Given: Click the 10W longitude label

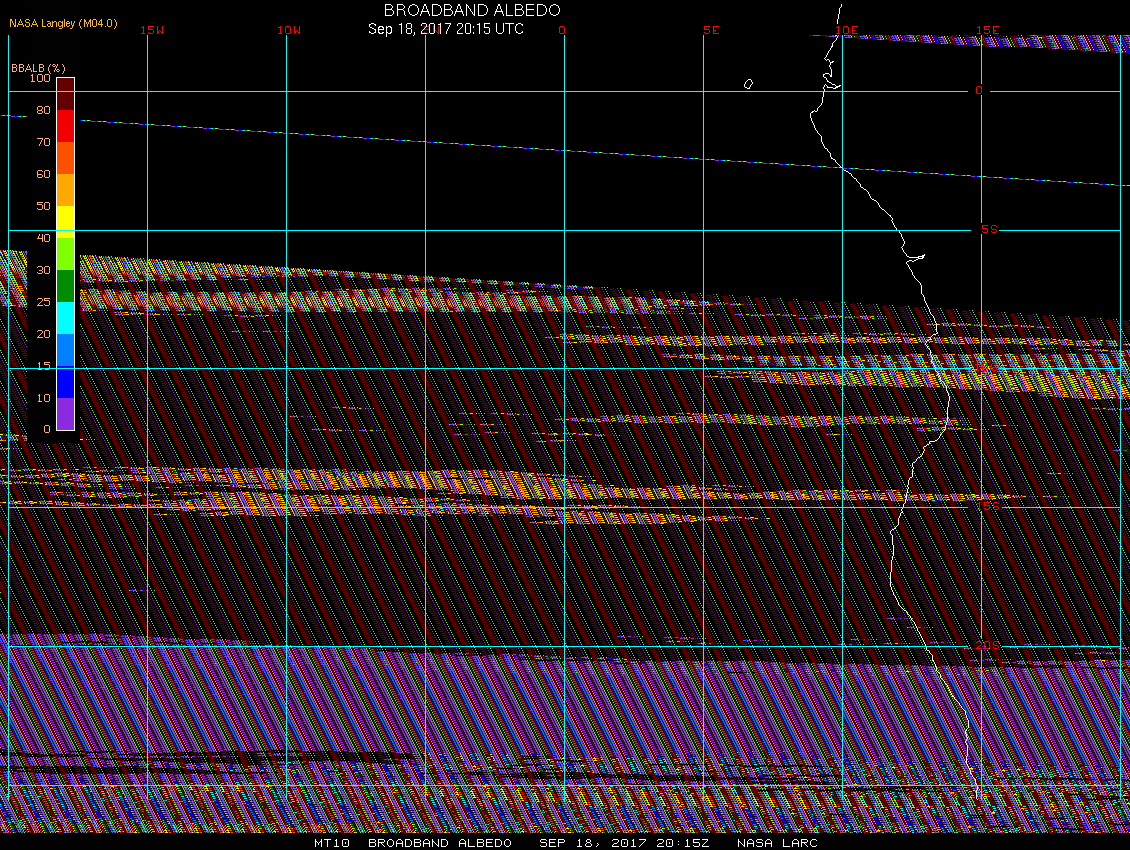Looking at the screenshot, I should tap(289, 30).
